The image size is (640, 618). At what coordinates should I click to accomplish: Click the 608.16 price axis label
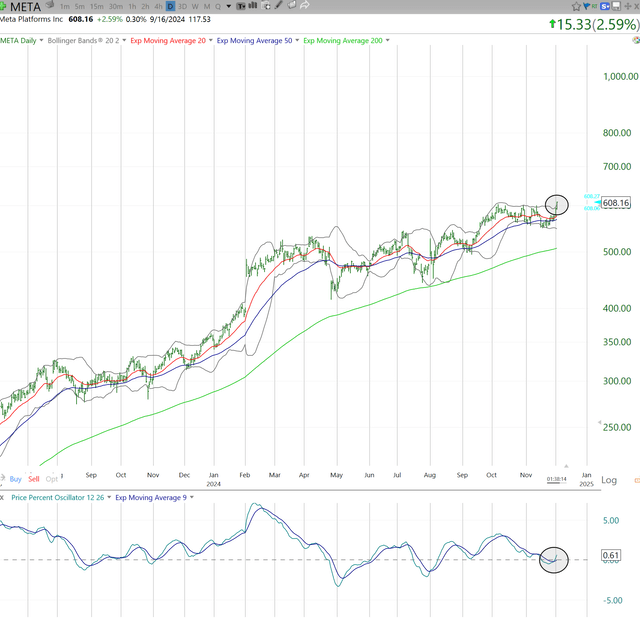tap(616, 203)
